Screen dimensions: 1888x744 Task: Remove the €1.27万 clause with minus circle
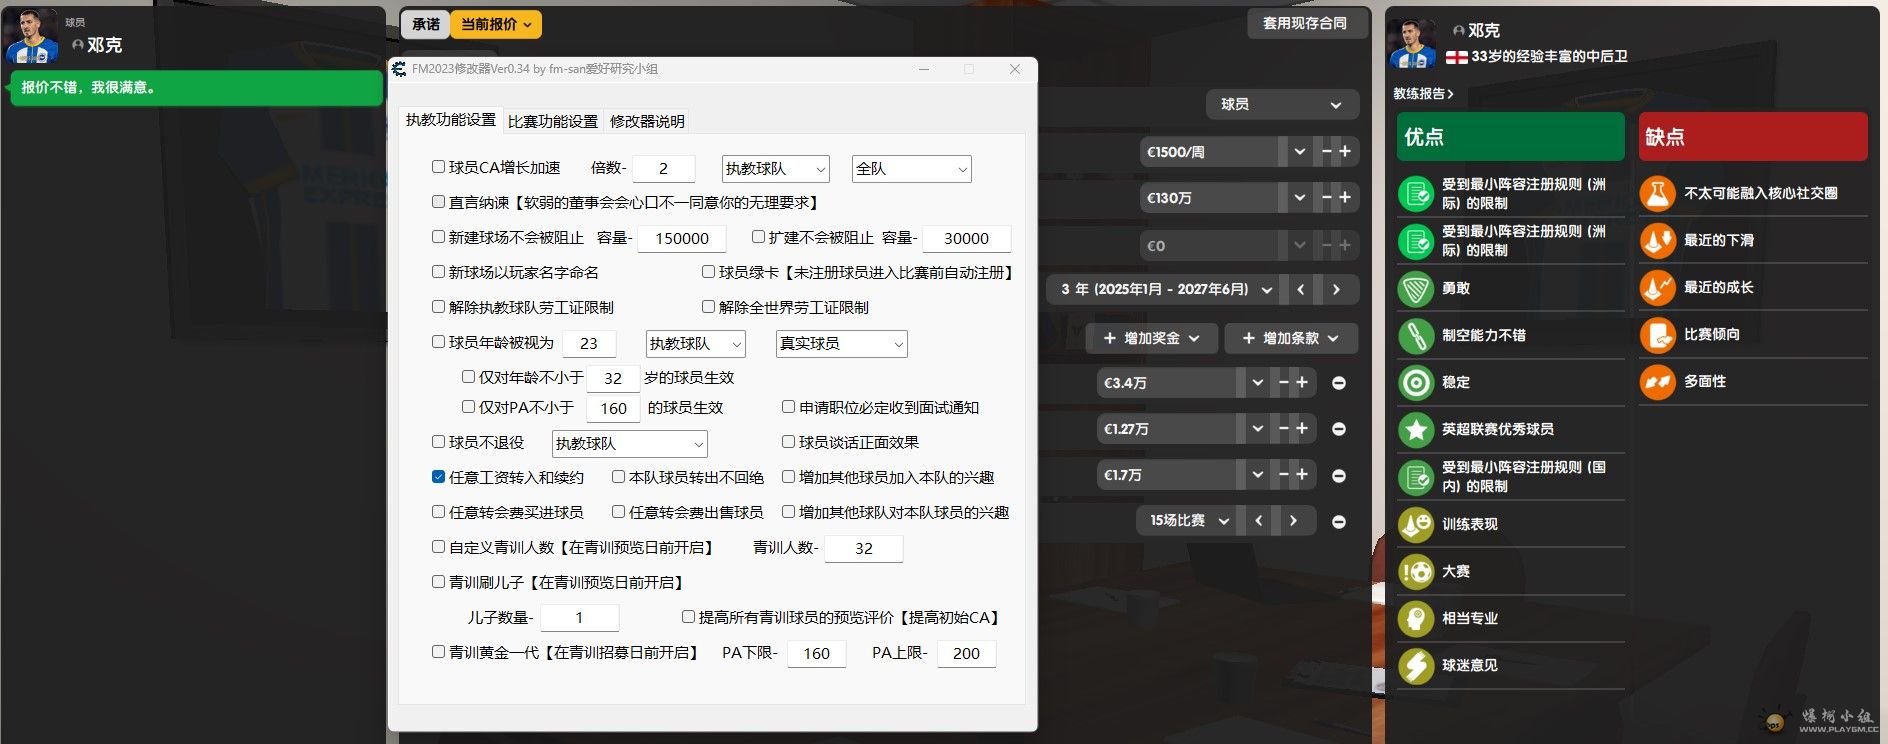tap(1339, 429)
